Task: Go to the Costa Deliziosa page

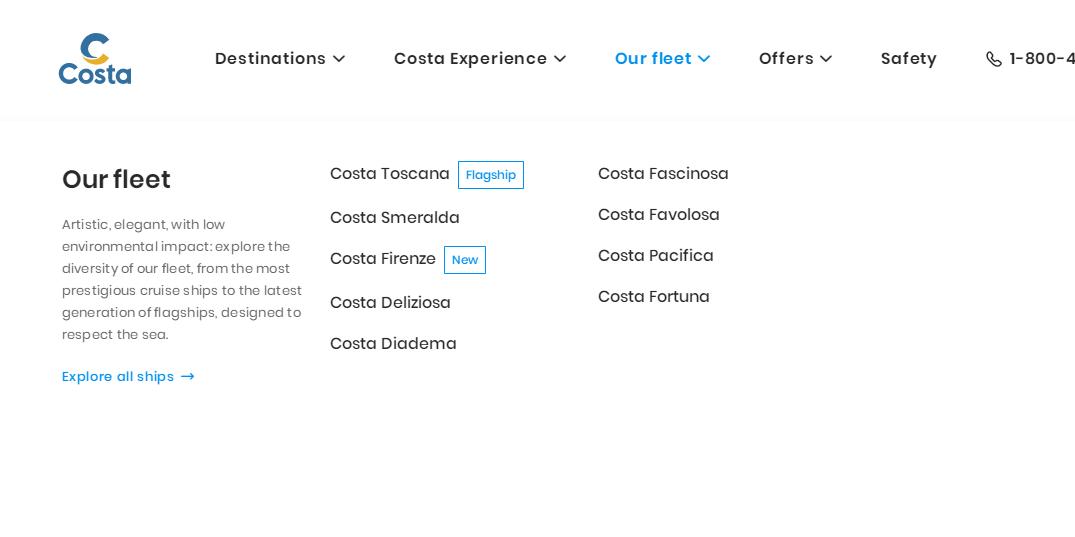Action: coord(390,303)
